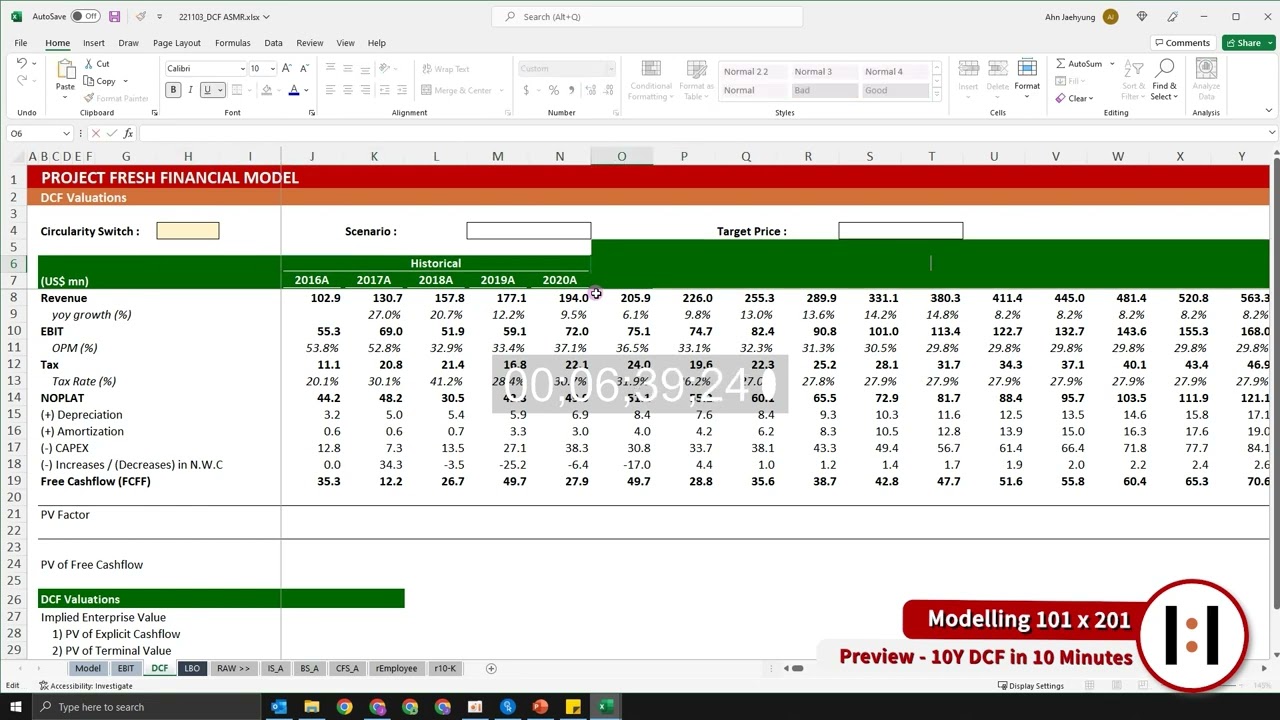The width and height of the screenshot is (1280, 720).
Task: Open the Clear eraser menu
Action: [x=1075, y=98]
